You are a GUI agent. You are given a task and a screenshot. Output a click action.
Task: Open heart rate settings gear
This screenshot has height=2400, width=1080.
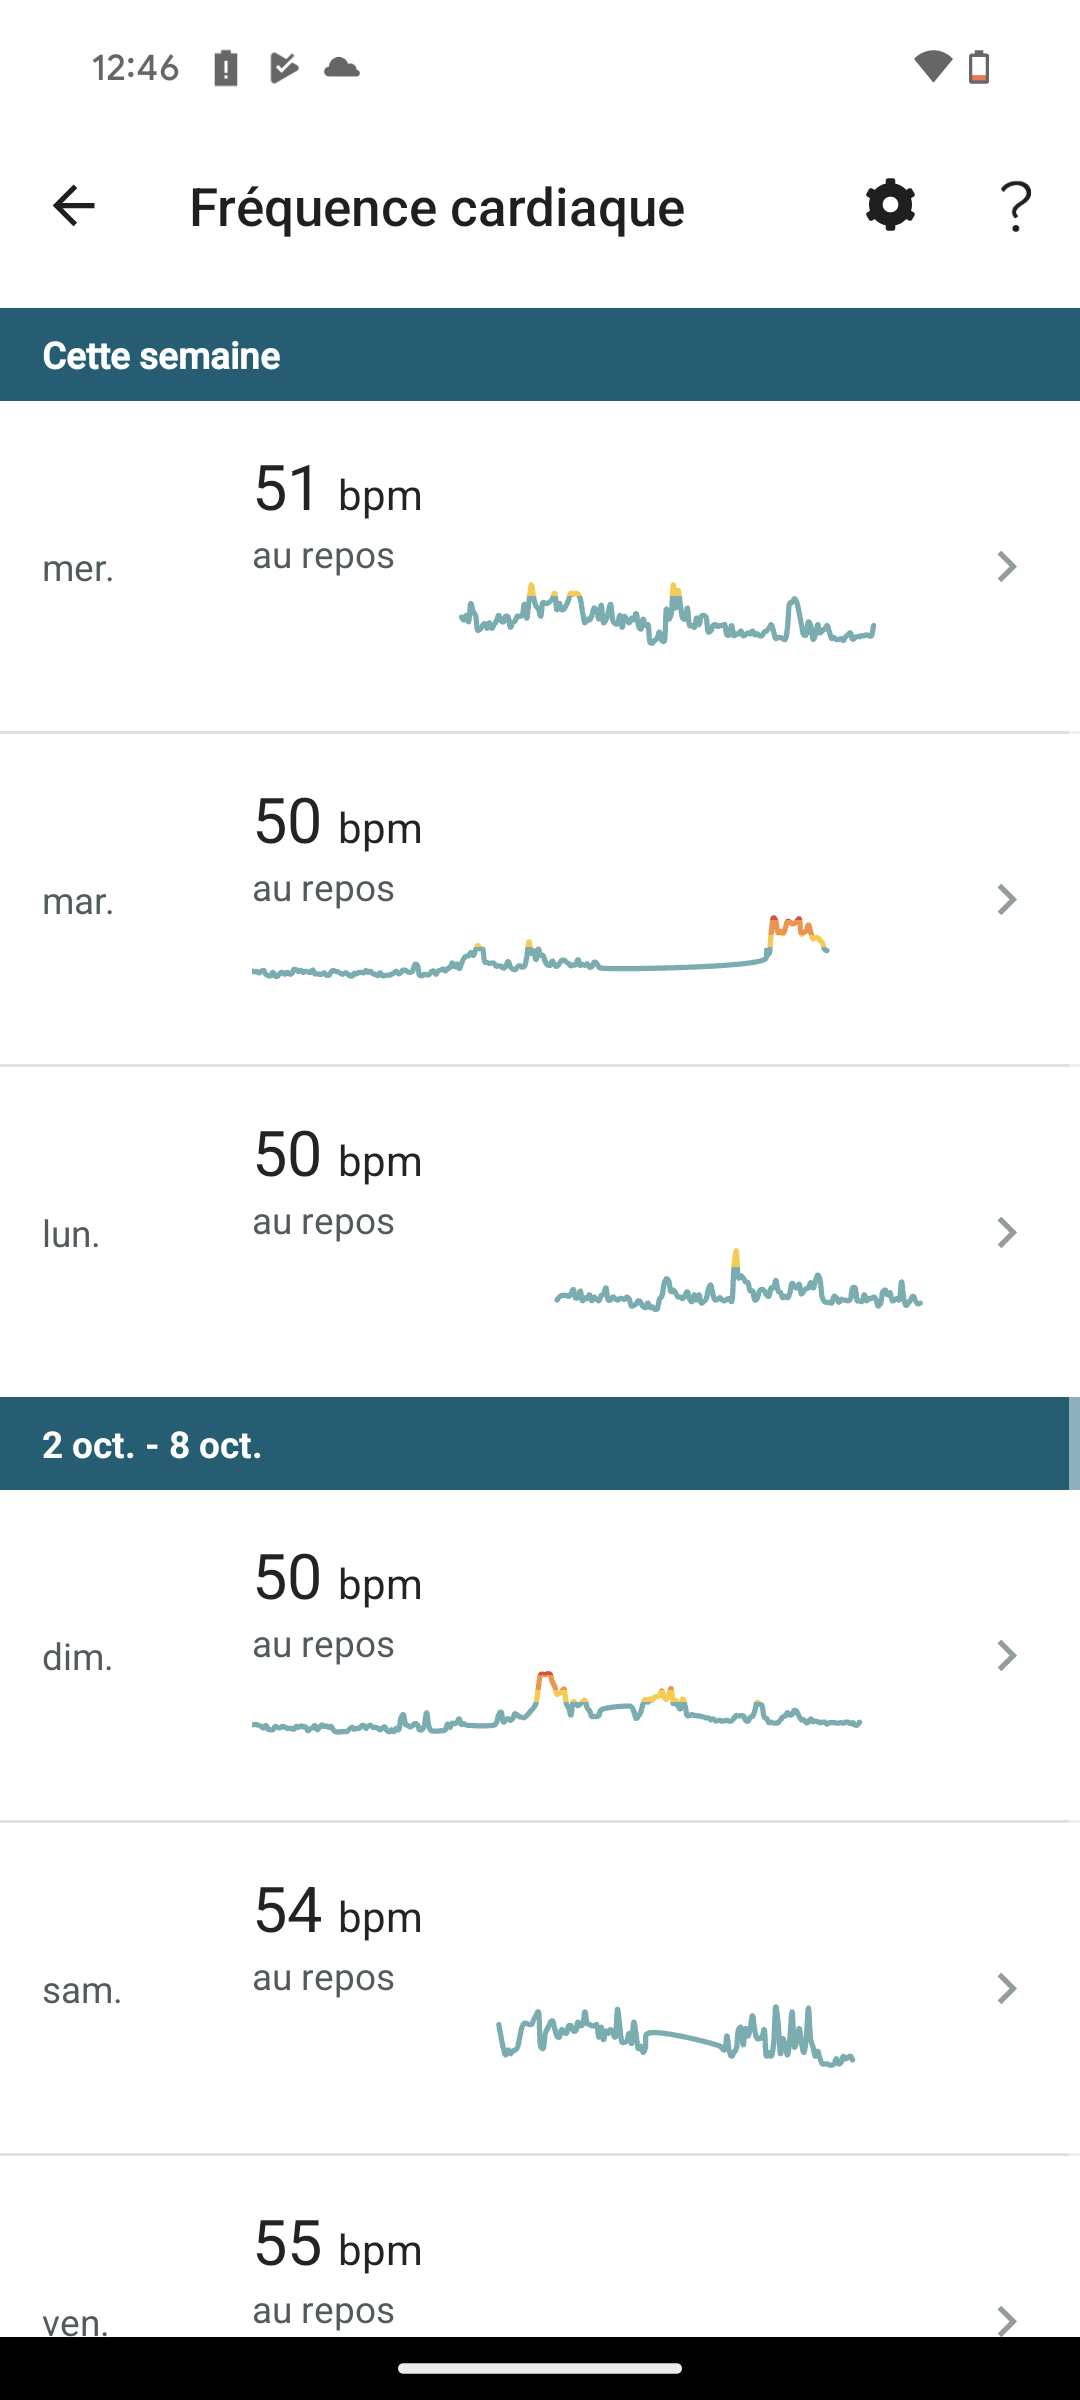pos(890,206)
